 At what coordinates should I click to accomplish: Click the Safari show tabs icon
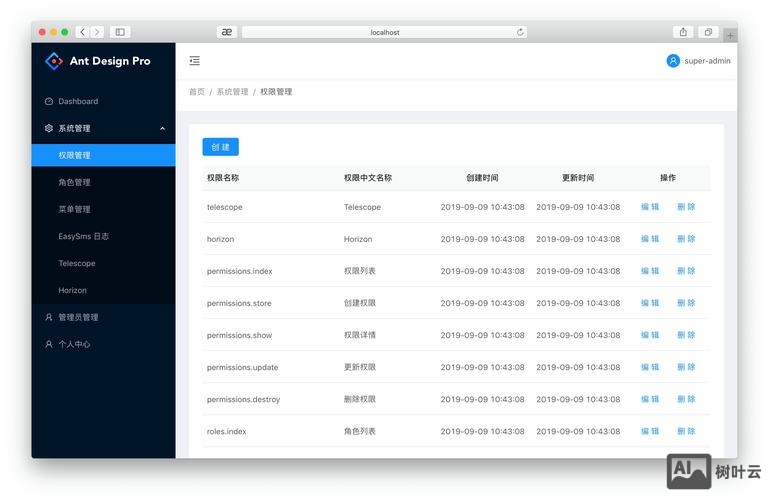tap(707, 32)
